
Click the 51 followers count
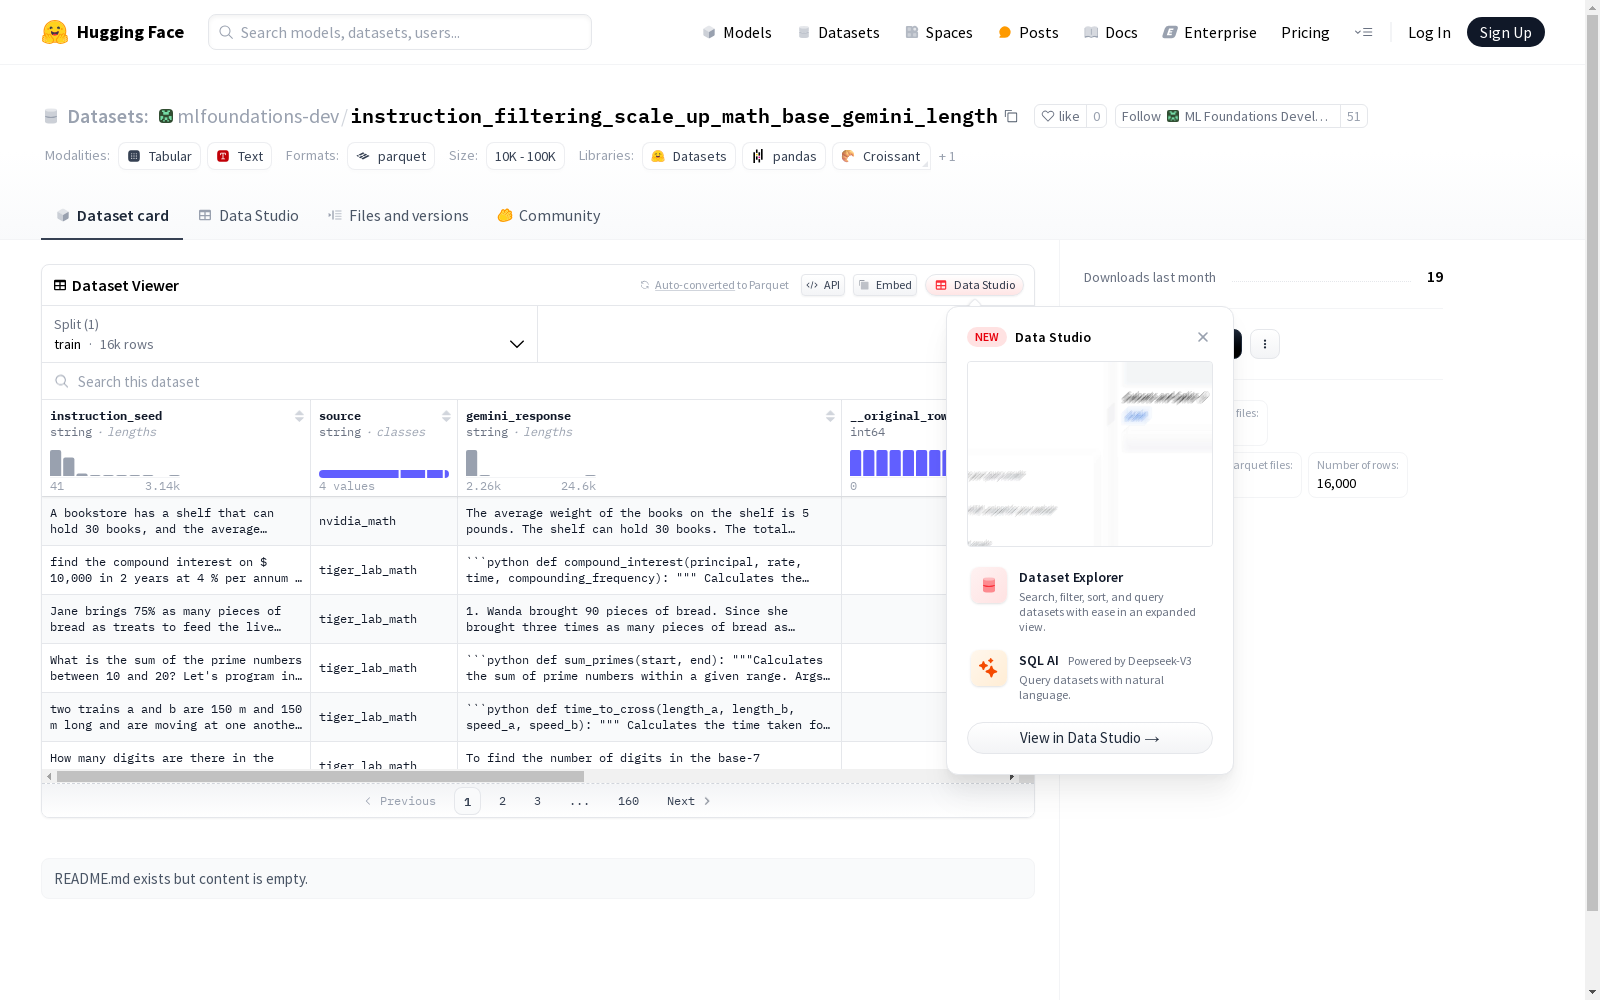[x=1353, y=116]
